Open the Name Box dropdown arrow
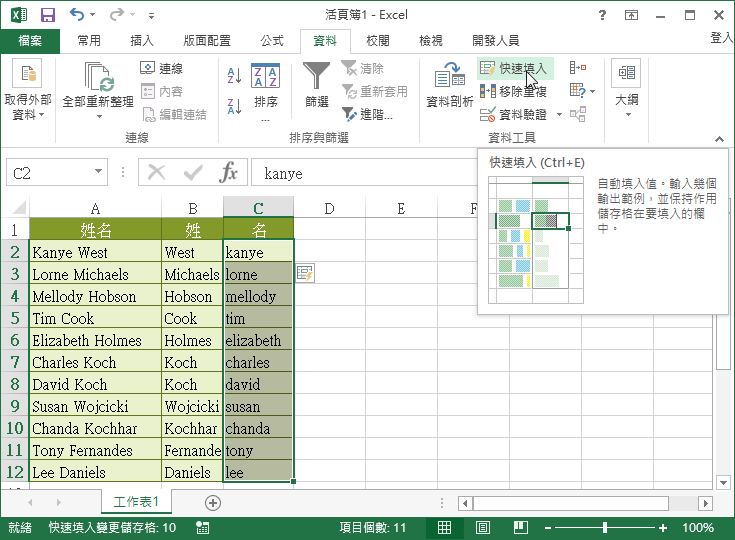Image resolution: width=735 pixels, height=540 pixels. click(x=98, y=171)
